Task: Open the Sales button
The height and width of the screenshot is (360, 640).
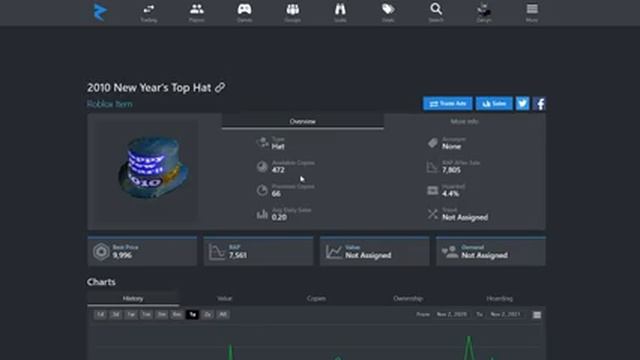Action: click(494, 104)
